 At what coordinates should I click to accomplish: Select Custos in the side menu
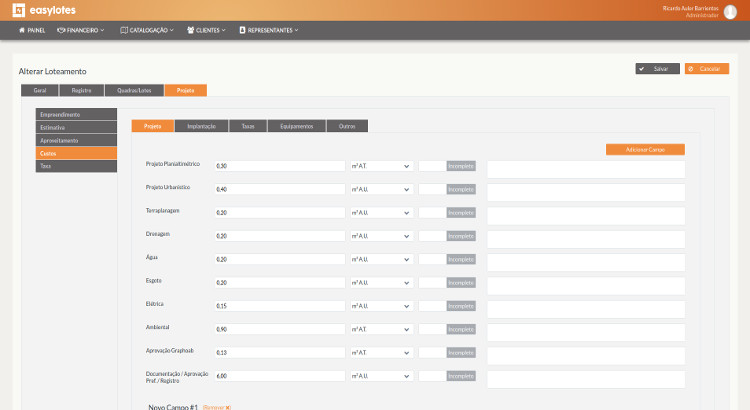coord(76,153)
